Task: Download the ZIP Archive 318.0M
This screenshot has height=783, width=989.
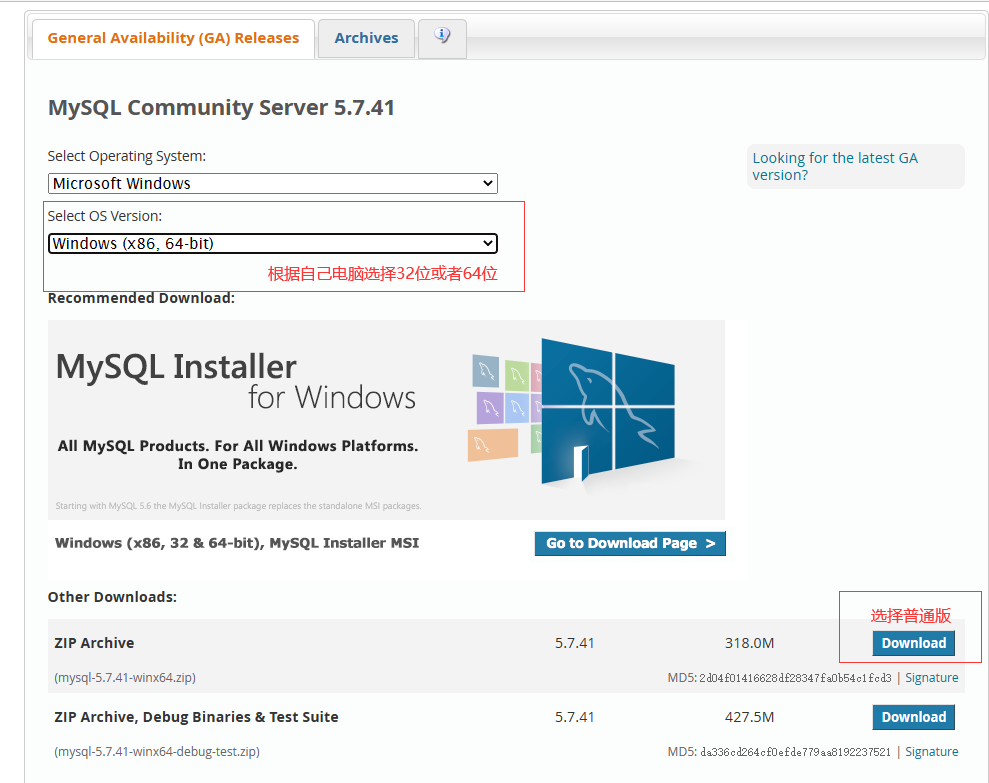Action: (x=913, y=643)
